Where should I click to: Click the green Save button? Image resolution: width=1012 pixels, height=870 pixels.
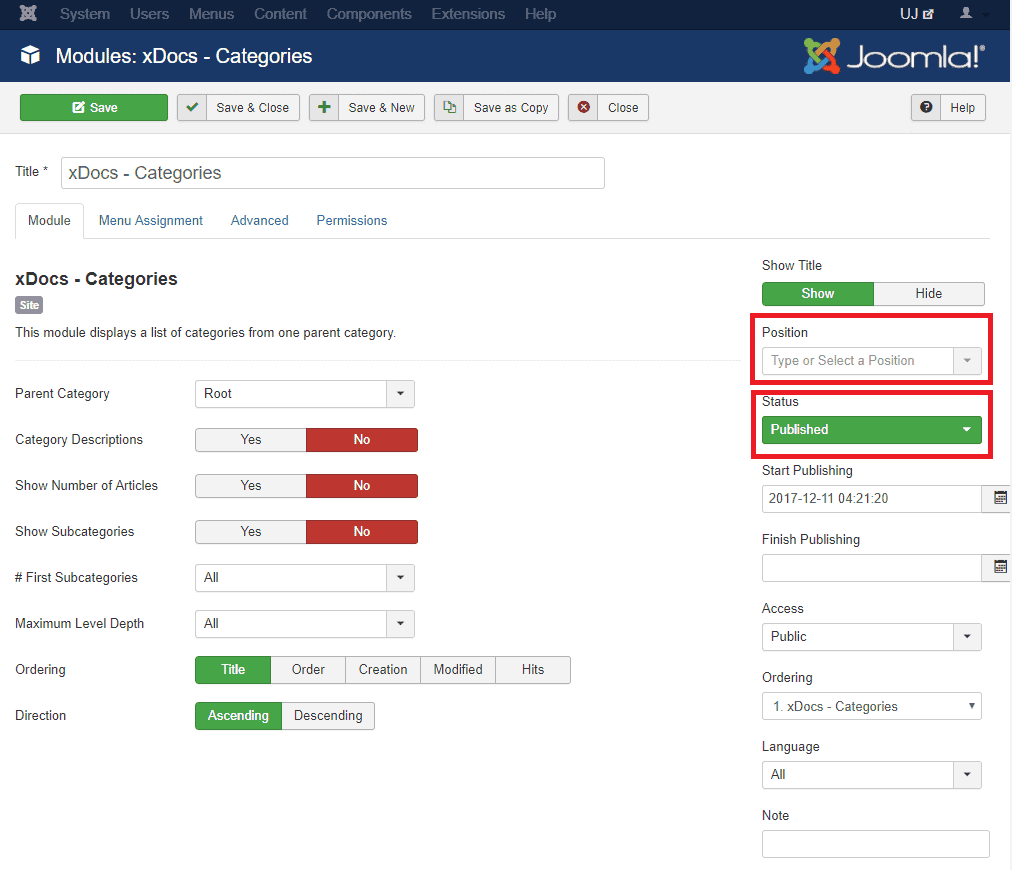(94, 107)
